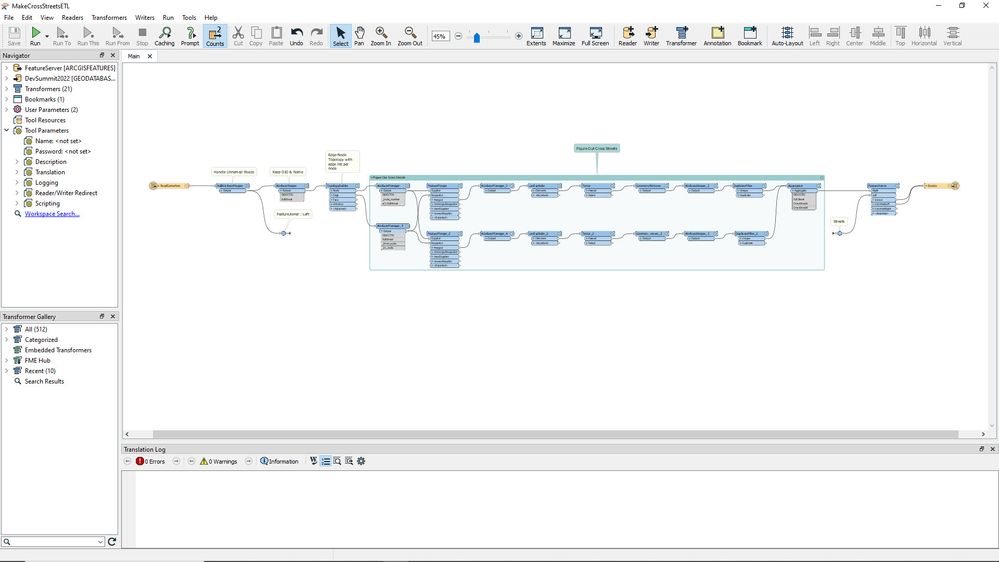Click the Cut scissors icon

(238, 36)
